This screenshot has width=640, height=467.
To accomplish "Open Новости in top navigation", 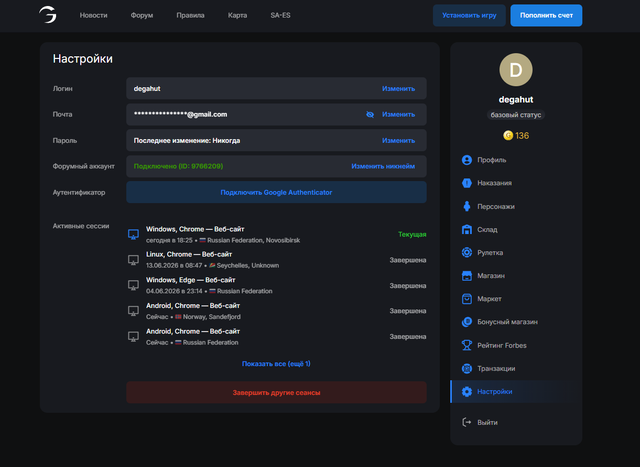I will 93,15.
